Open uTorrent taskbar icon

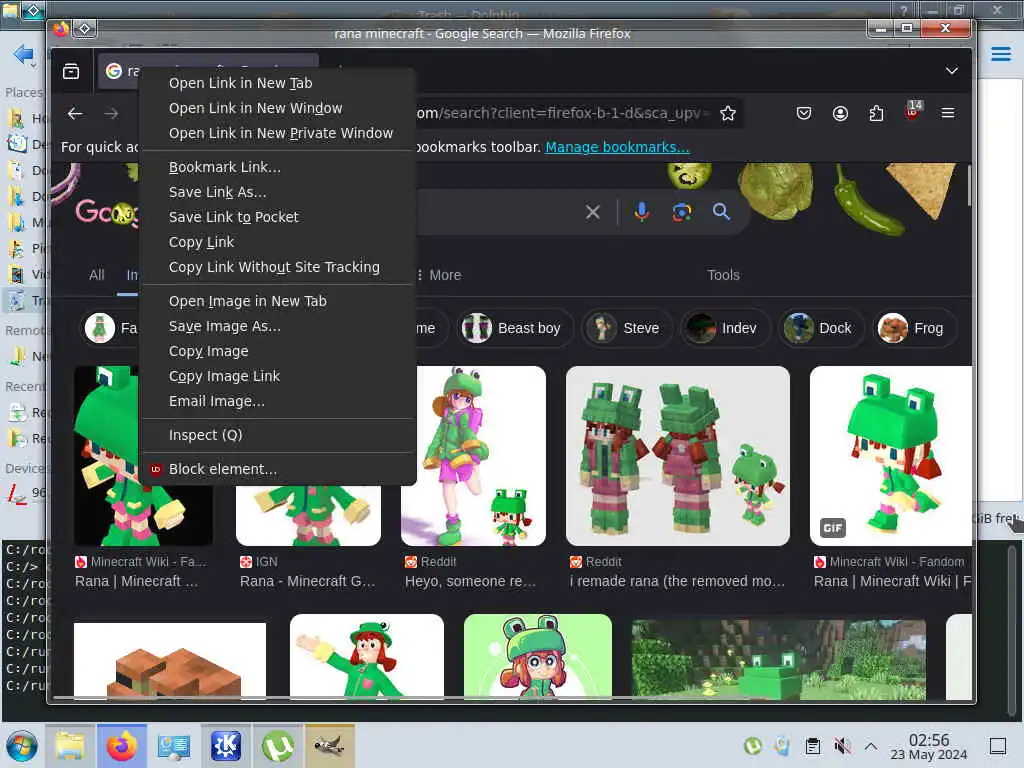coord(278,746)
